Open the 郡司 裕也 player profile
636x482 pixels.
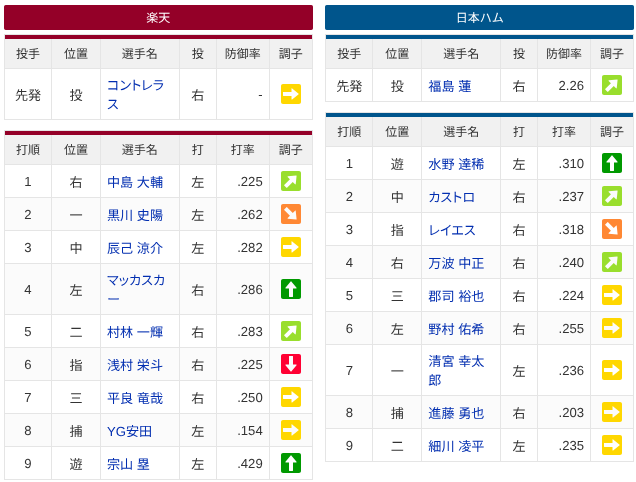[456, 296]
